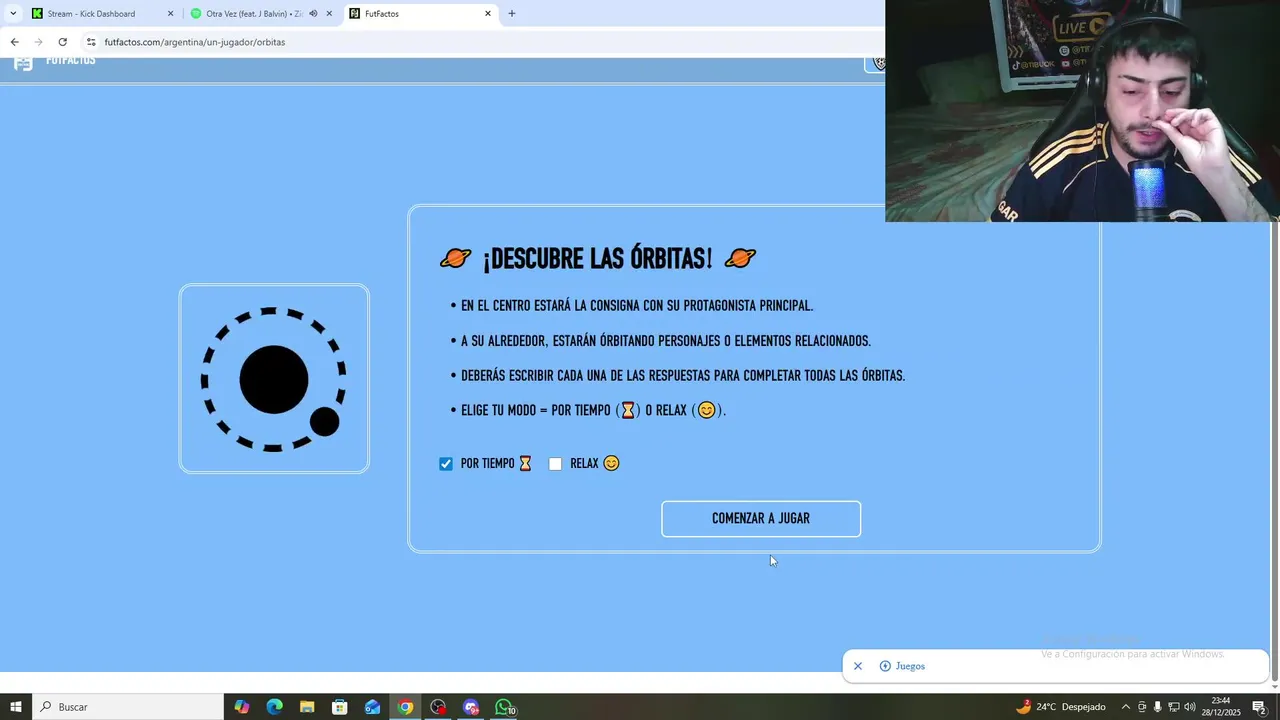
Task: Click the orbit illustration card
Action: (274, 379)
